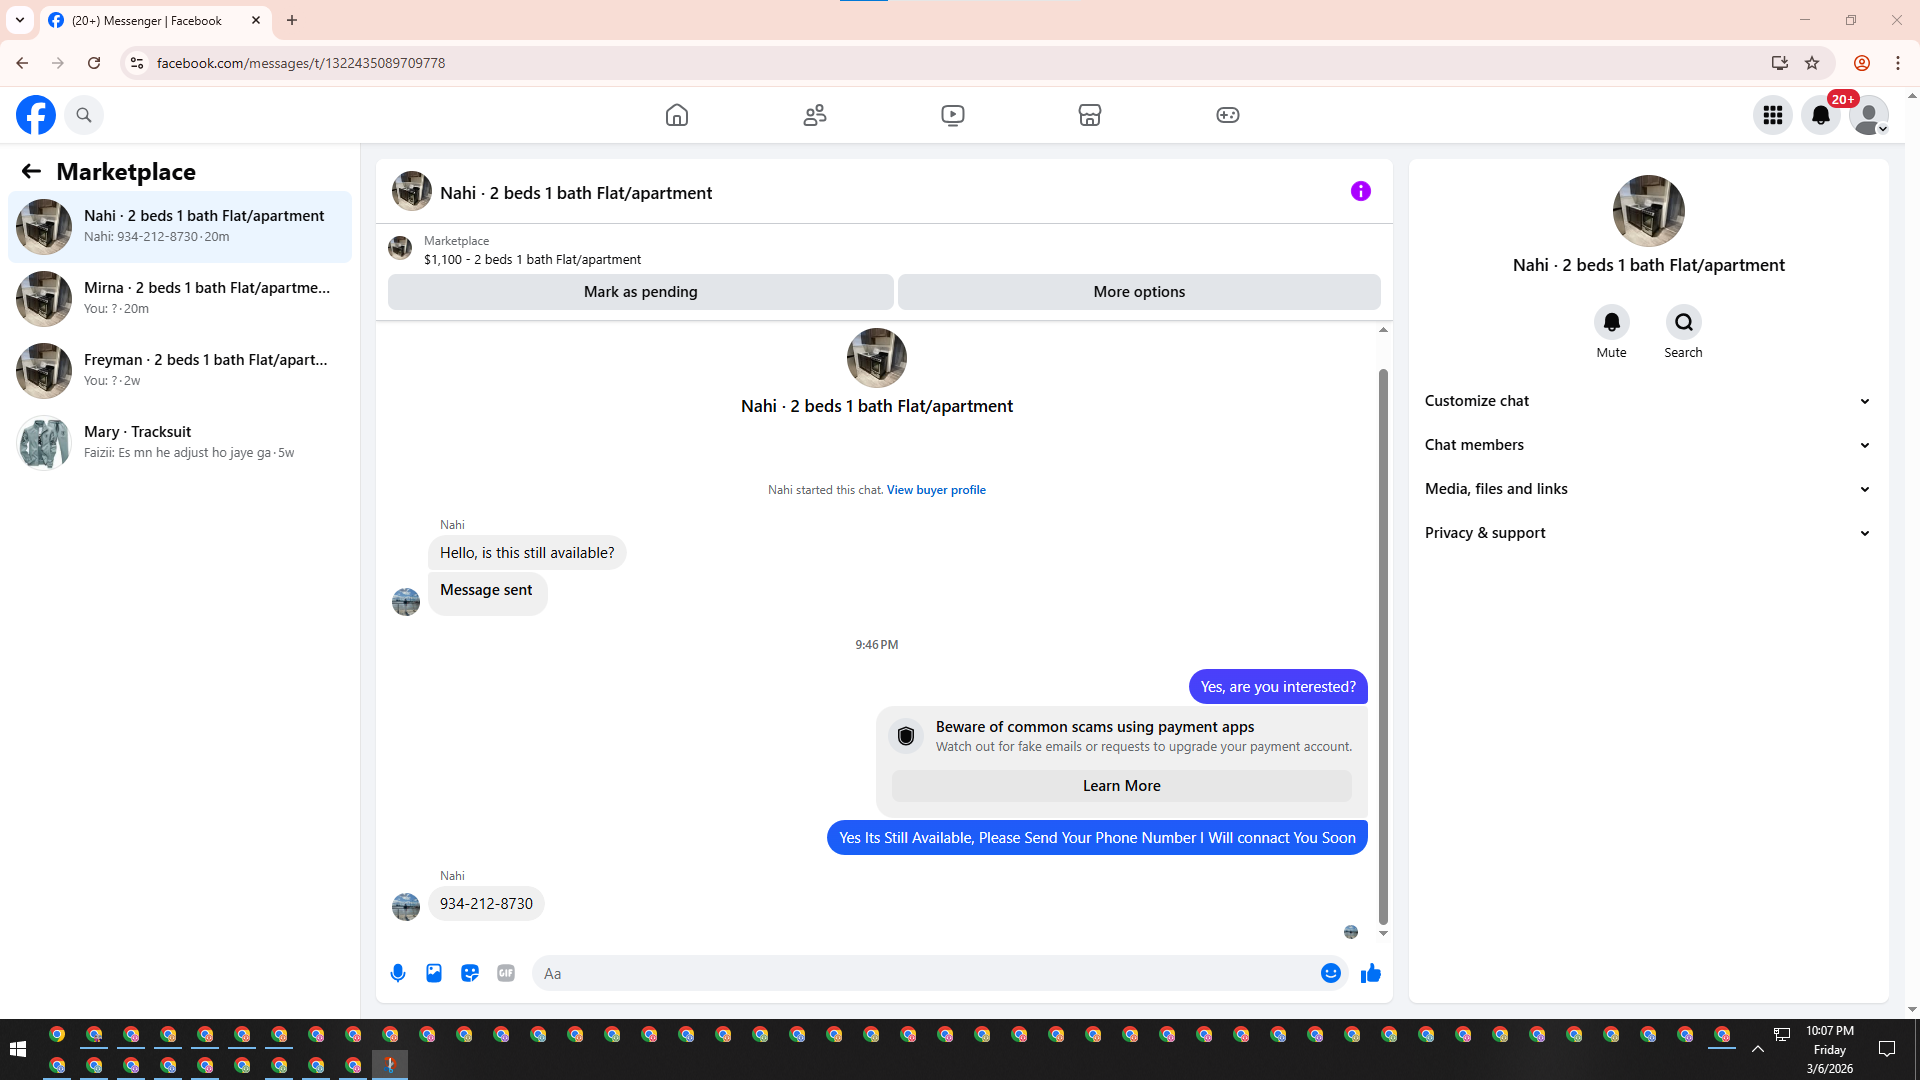This screenshot has width=1920, height=1080.
Task: Open the Marketplace tab in top navigation
Action: pyautogui.click(x=1090, y=115)
